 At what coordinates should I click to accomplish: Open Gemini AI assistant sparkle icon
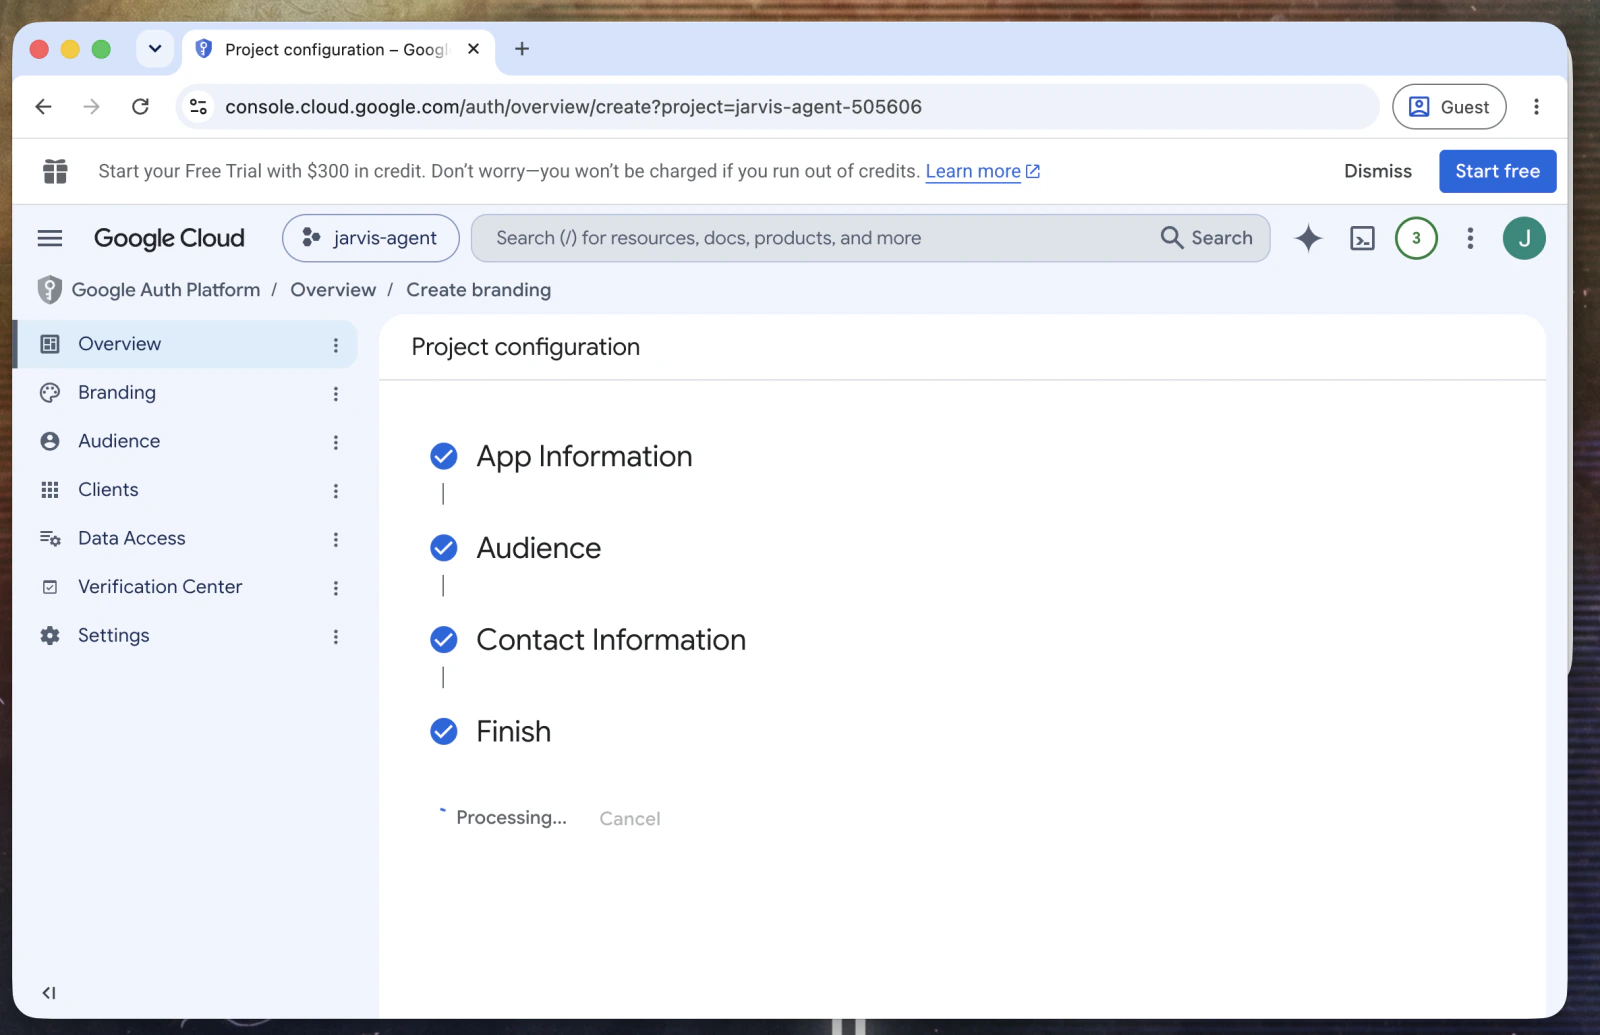tap(1308, 238)
